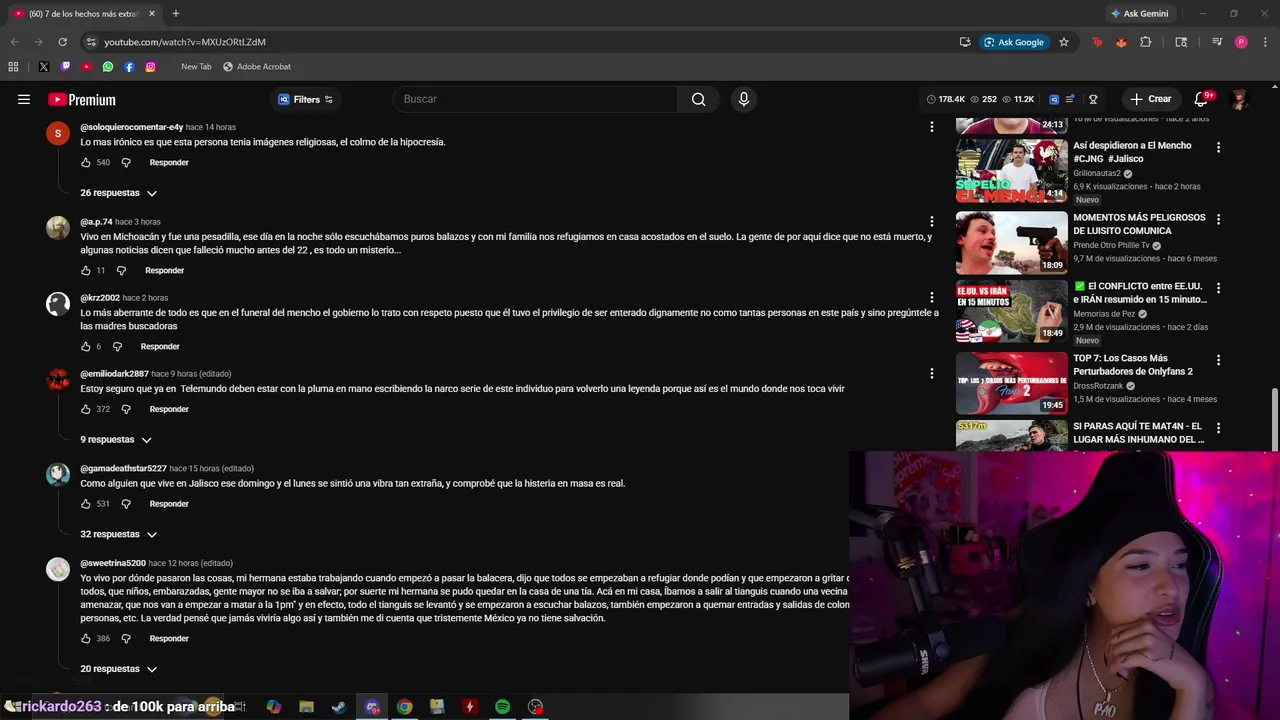This screenshot has height=720, width=1280.
Task: Open the Filters dropdown
Action: pos(305,99)
